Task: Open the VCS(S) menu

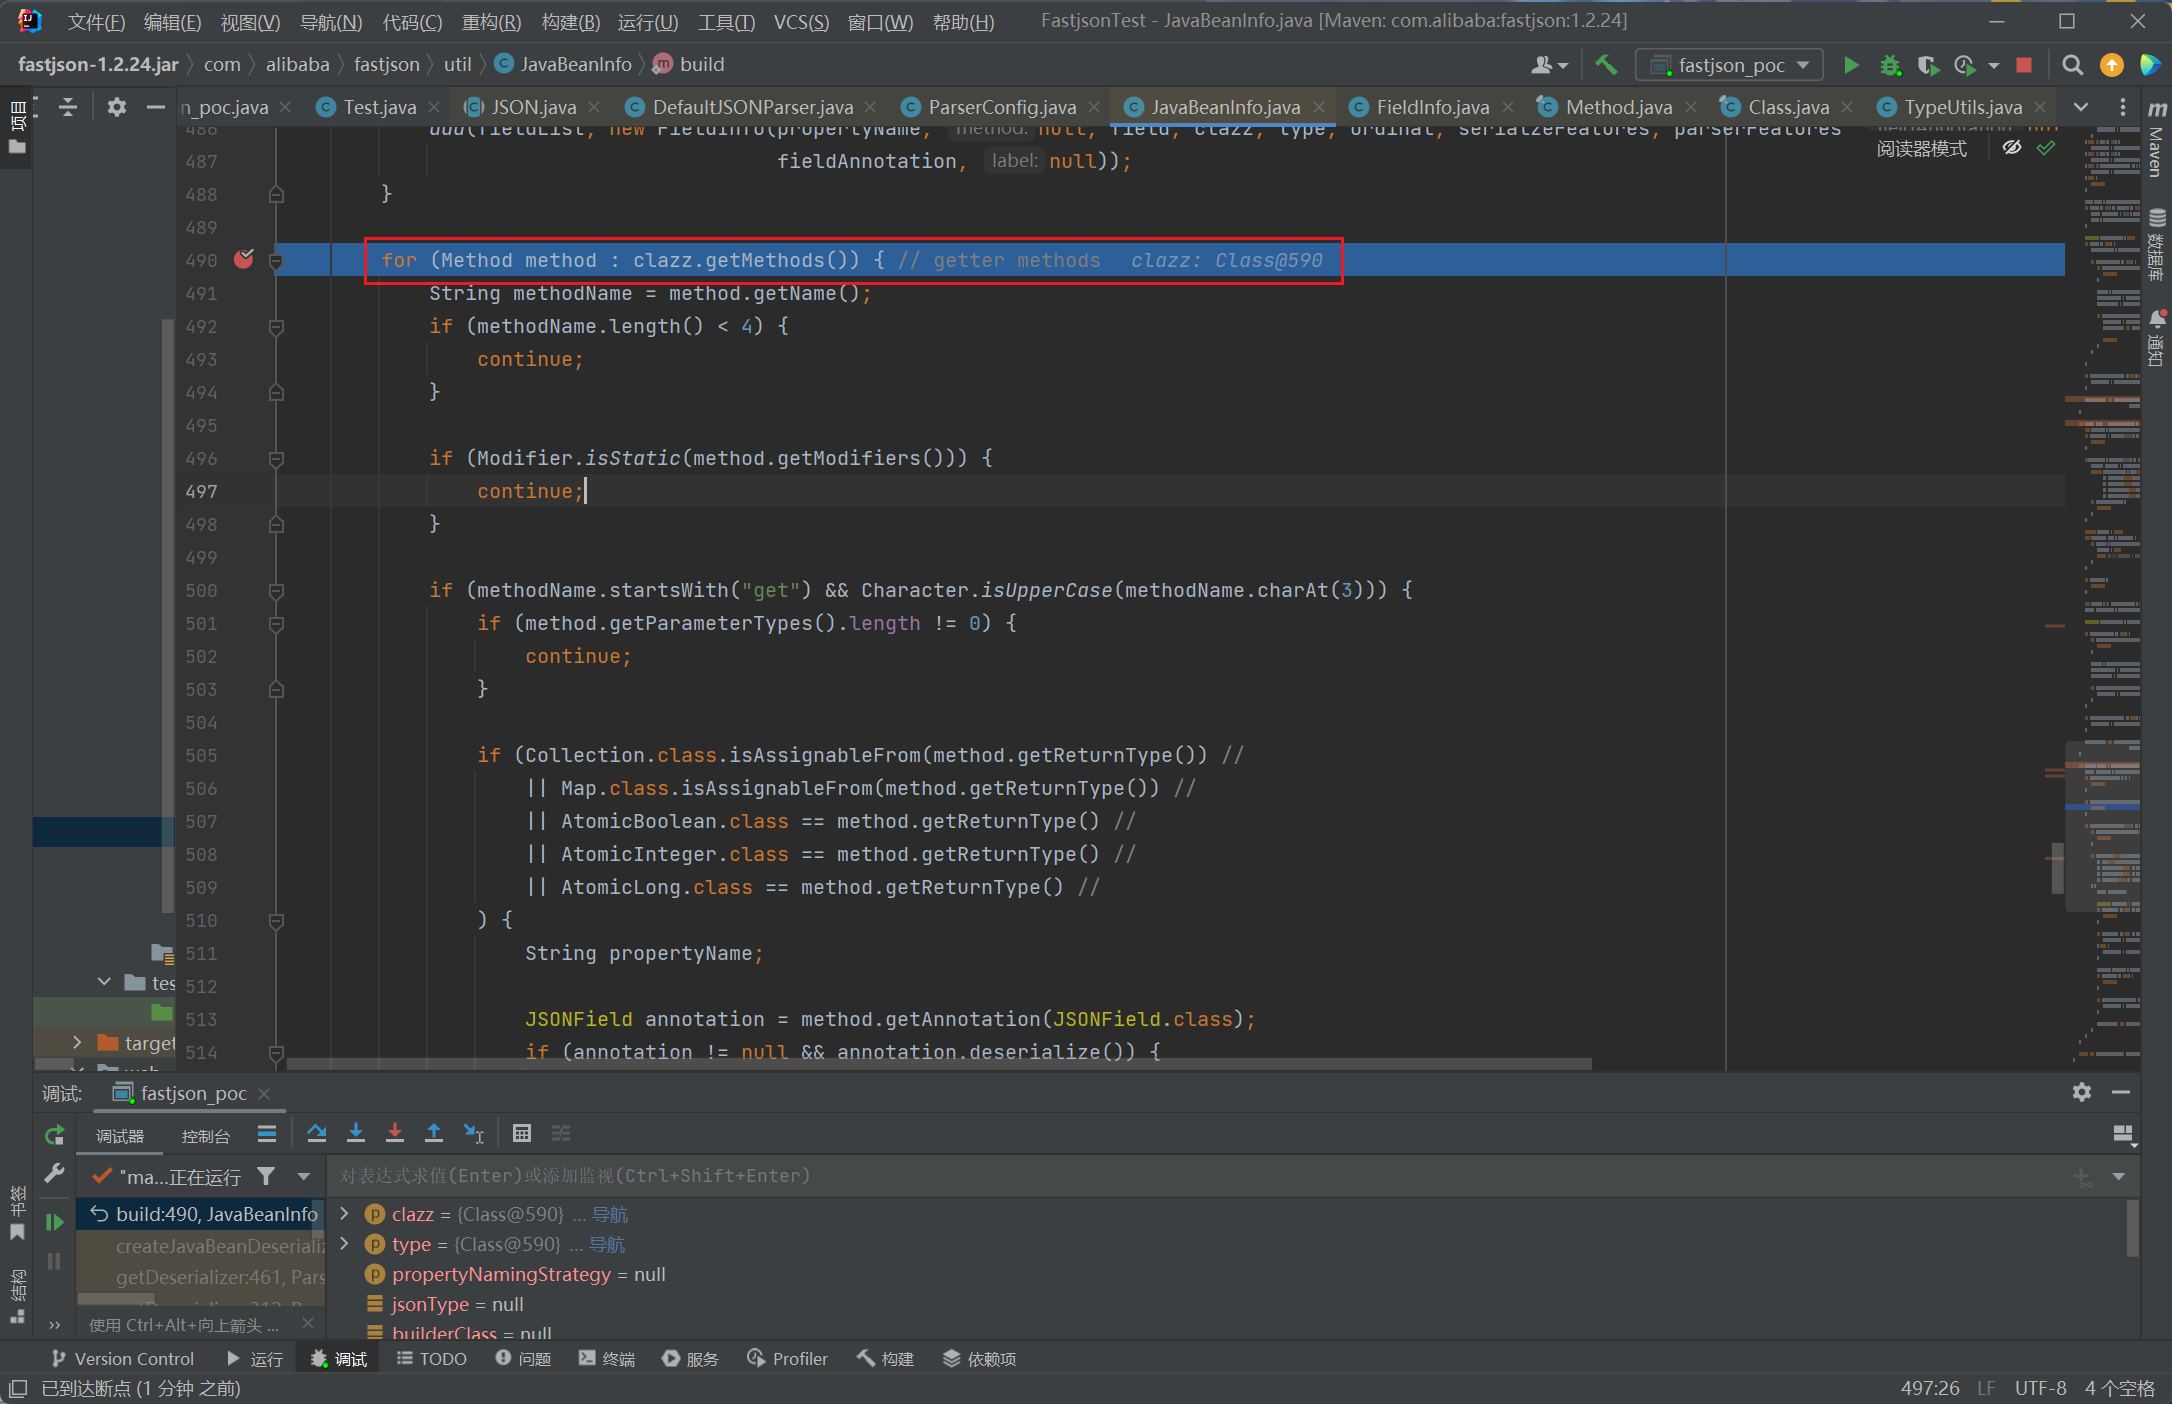Action: (801, 22)
